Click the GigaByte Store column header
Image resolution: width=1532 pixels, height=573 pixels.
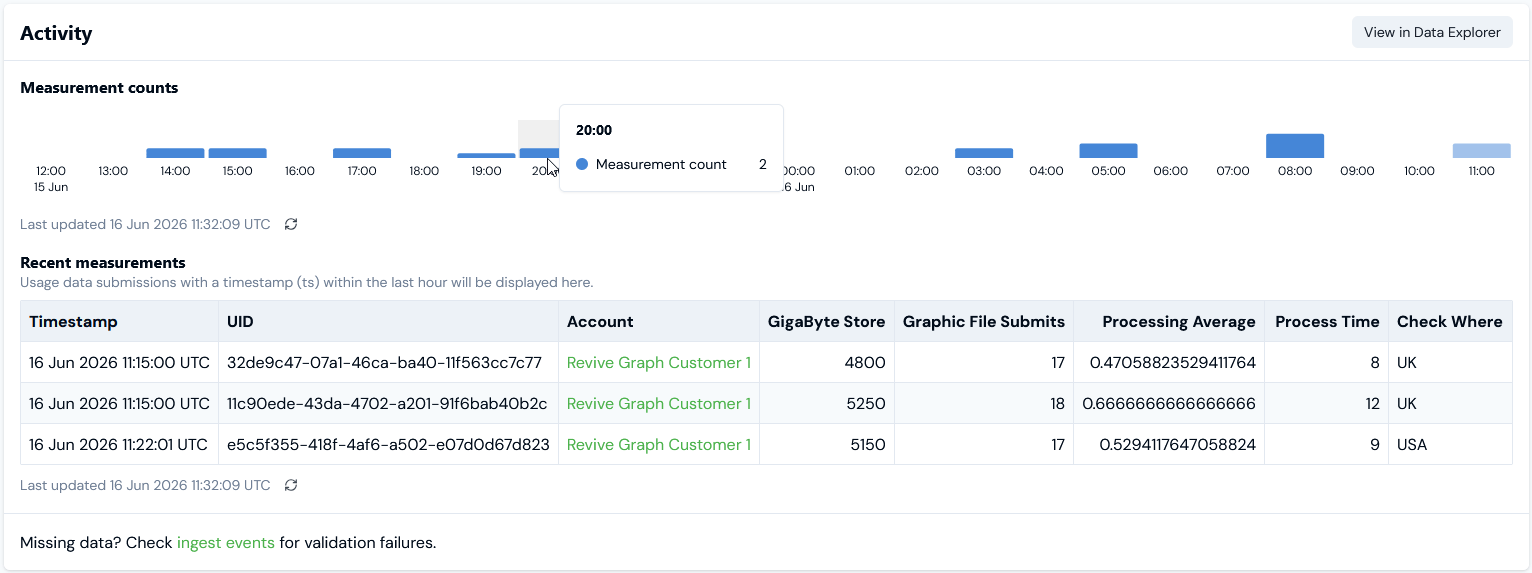click(826, 322)
